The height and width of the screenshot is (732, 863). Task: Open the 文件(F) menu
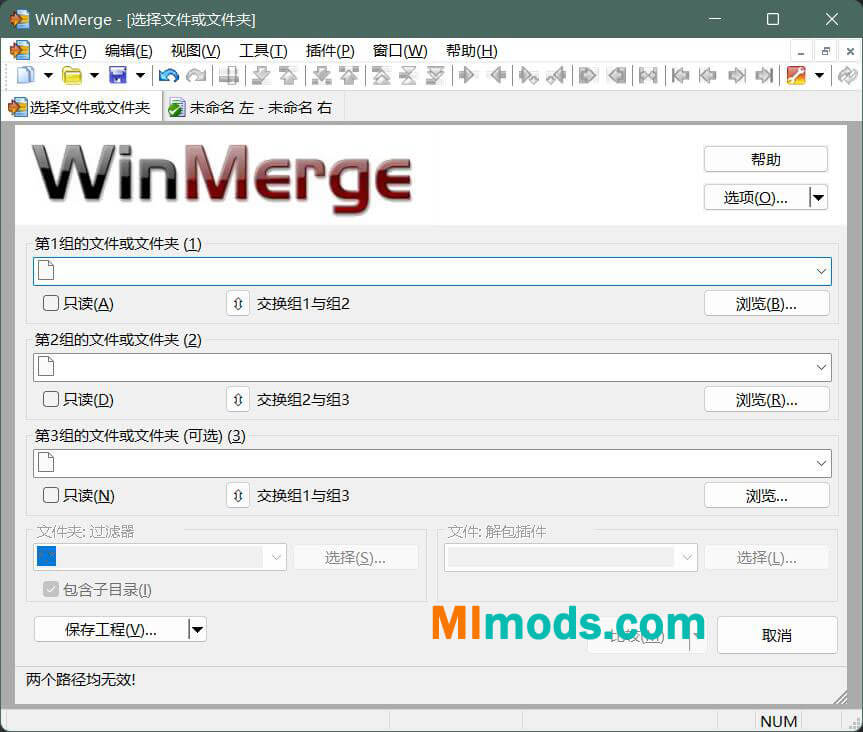pyautogui.click(x=62, y=51)
